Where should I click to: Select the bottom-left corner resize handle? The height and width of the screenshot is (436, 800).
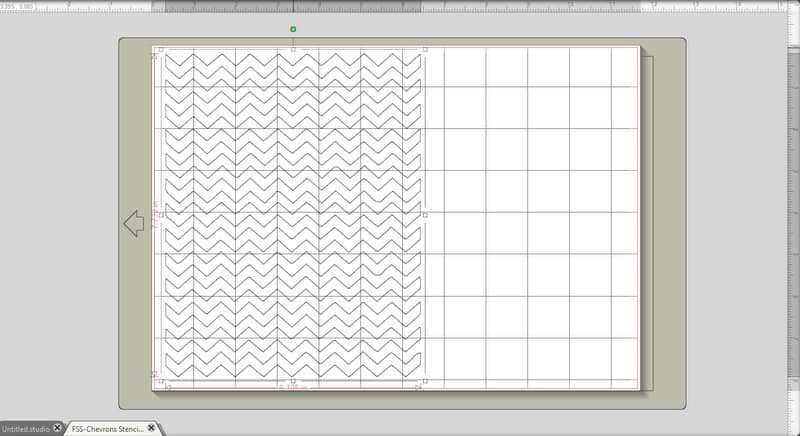tap(161, 381)
